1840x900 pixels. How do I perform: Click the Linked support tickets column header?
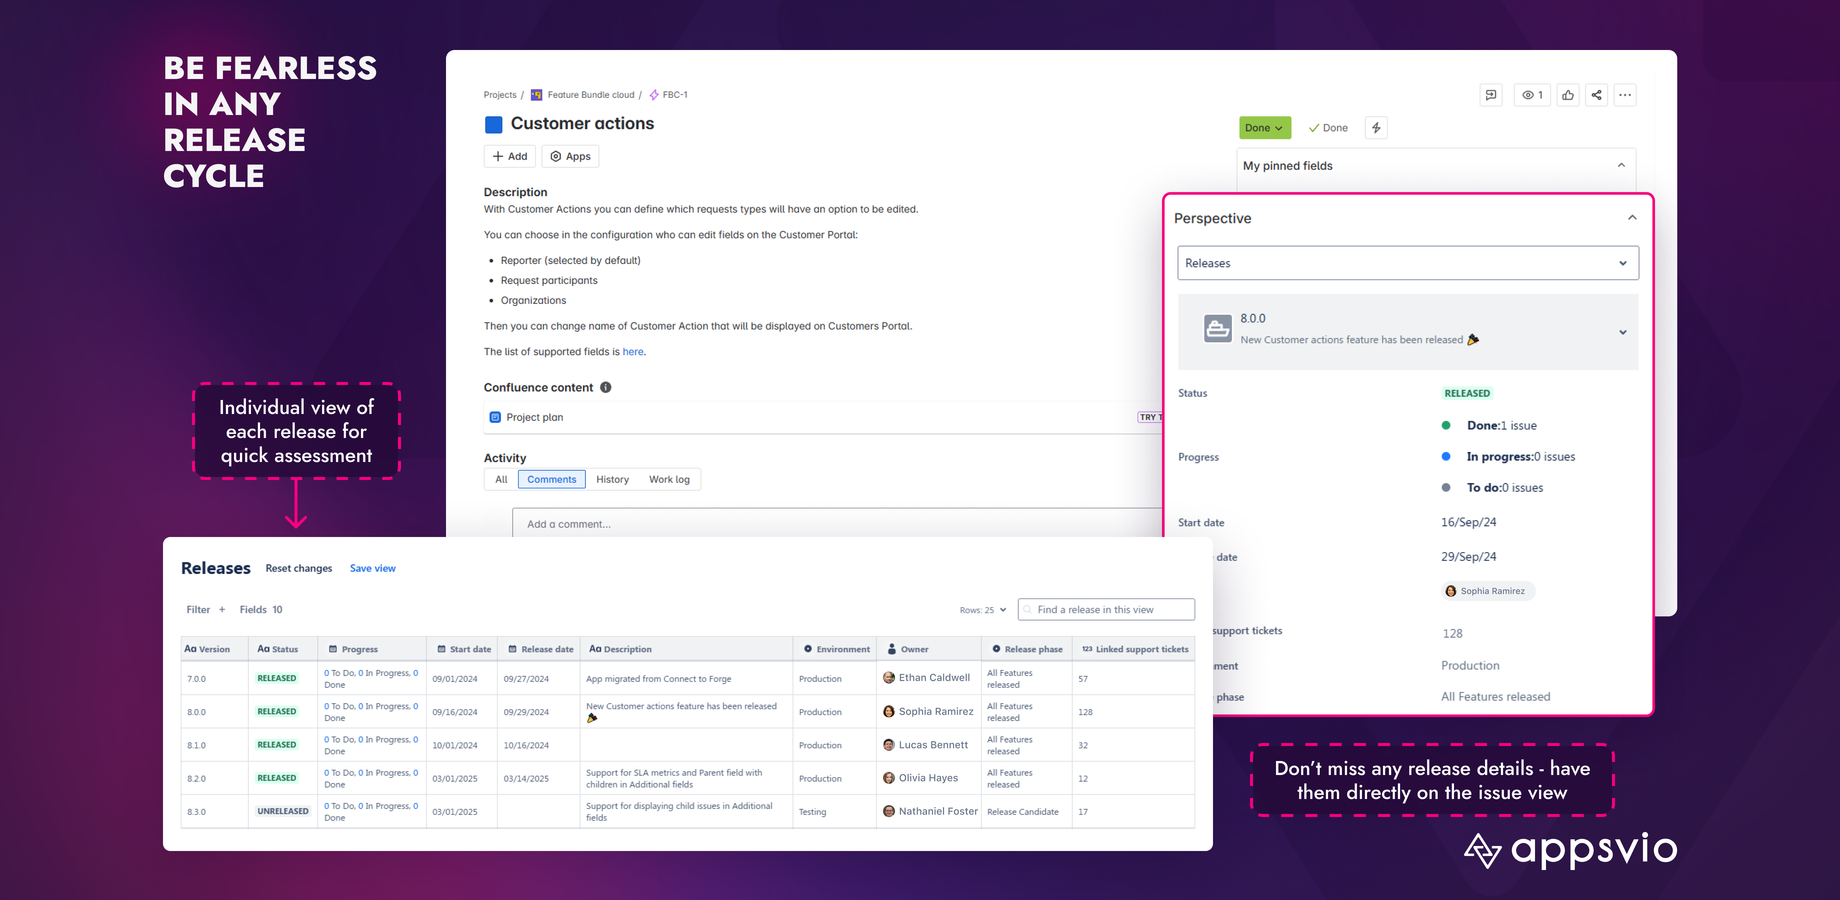tap(1135, 649)
